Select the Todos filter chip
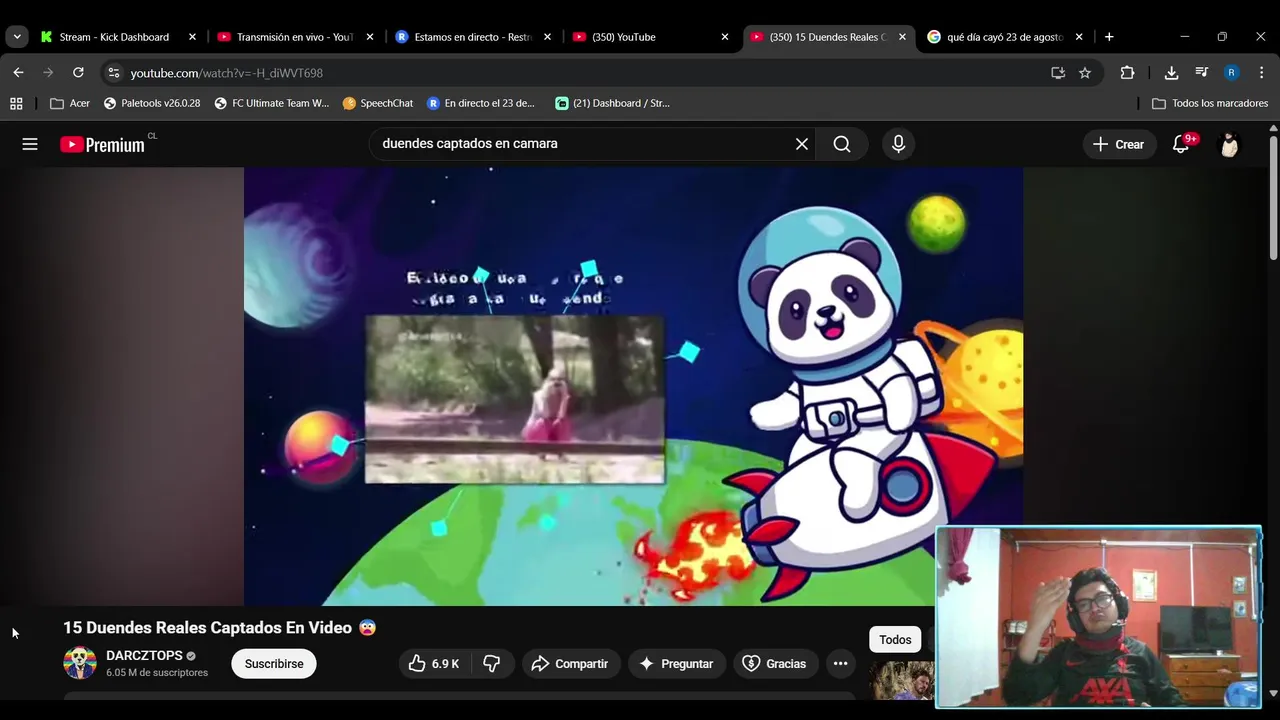This screenshot has width=1280, height=720. coord(895,640)
